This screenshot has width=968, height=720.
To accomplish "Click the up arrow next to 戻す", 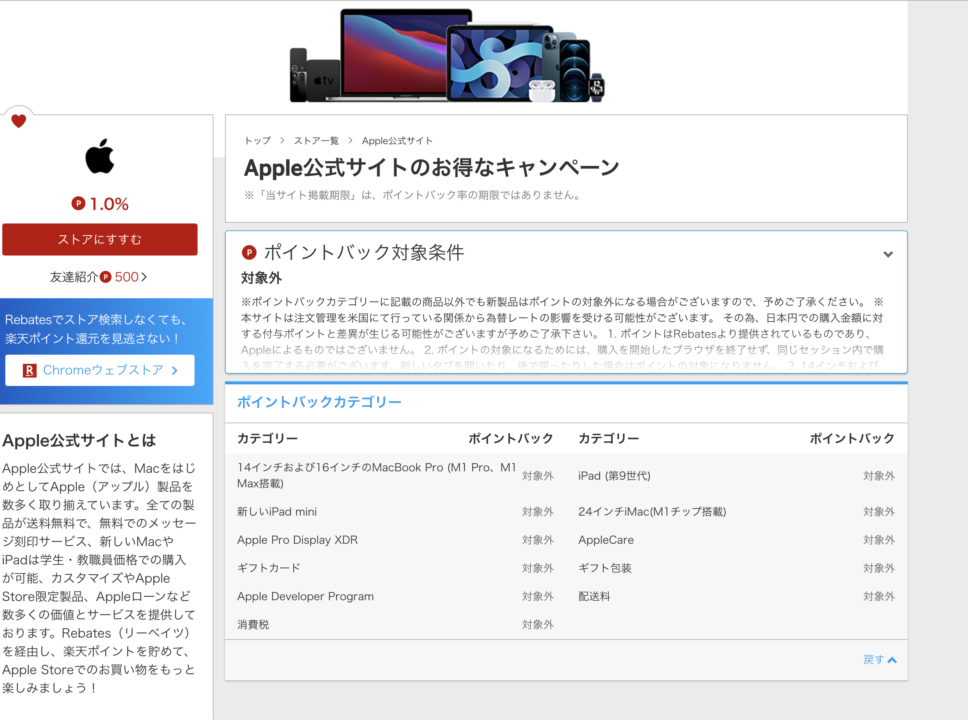I will tap(892, 660).
